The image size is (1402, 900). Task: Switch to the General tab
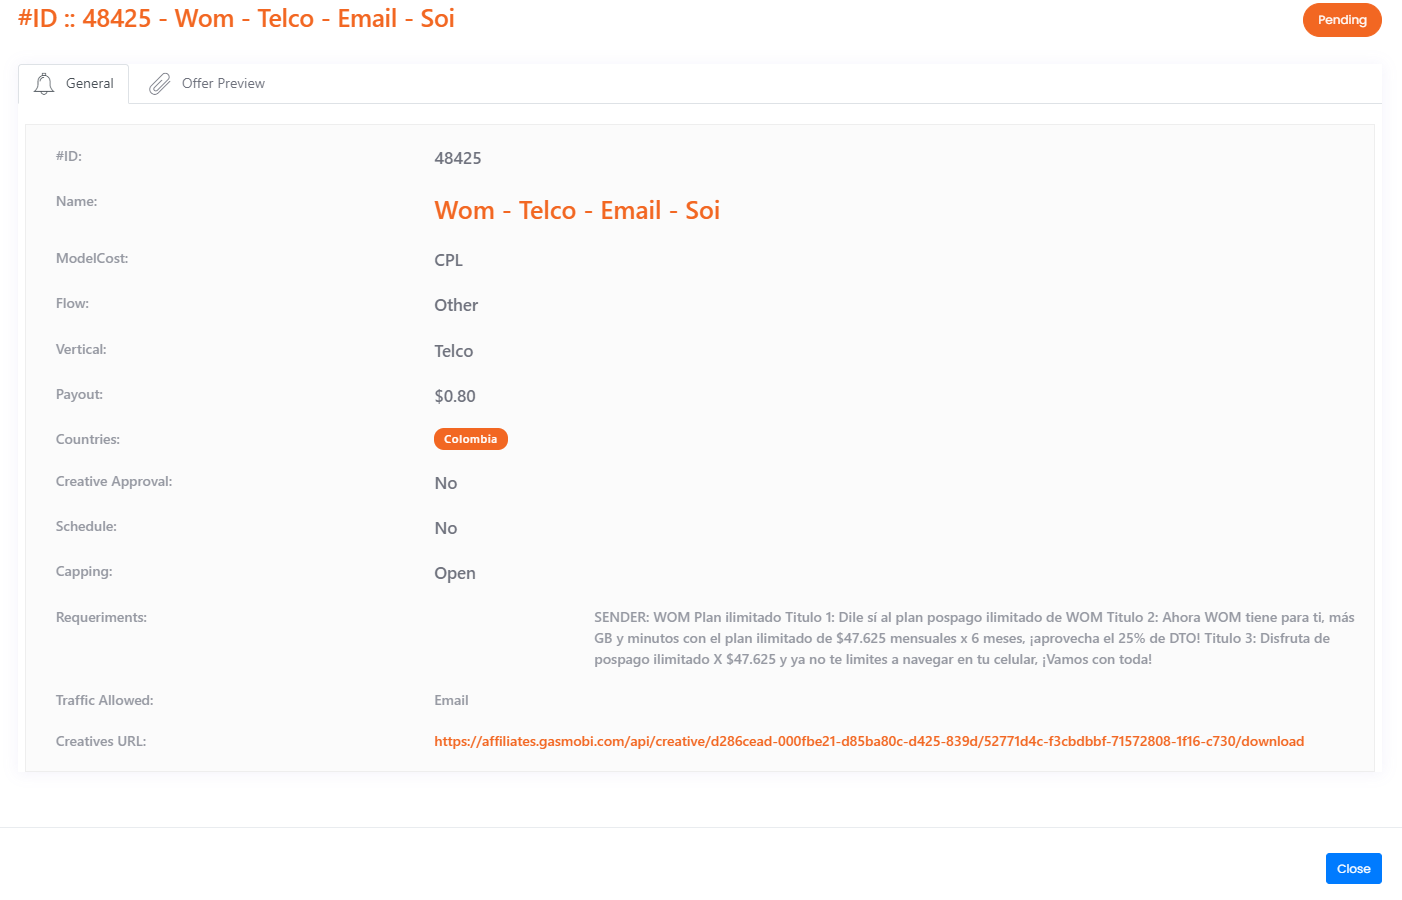coord(74,84)
